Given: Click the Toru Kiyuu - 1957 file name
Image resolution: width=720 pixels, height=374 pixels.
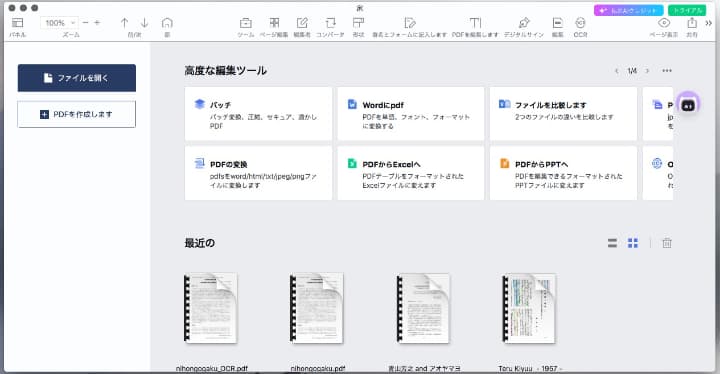Looking at the screenshot, I should click(x=530, y=368).
